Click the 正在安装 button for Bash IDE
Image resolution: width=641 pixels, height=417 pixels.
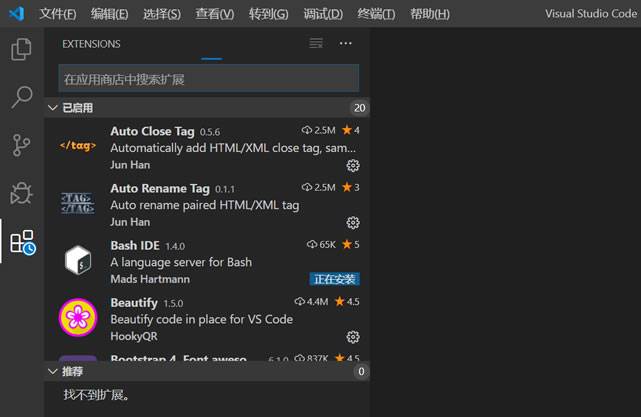coord(334,279)
